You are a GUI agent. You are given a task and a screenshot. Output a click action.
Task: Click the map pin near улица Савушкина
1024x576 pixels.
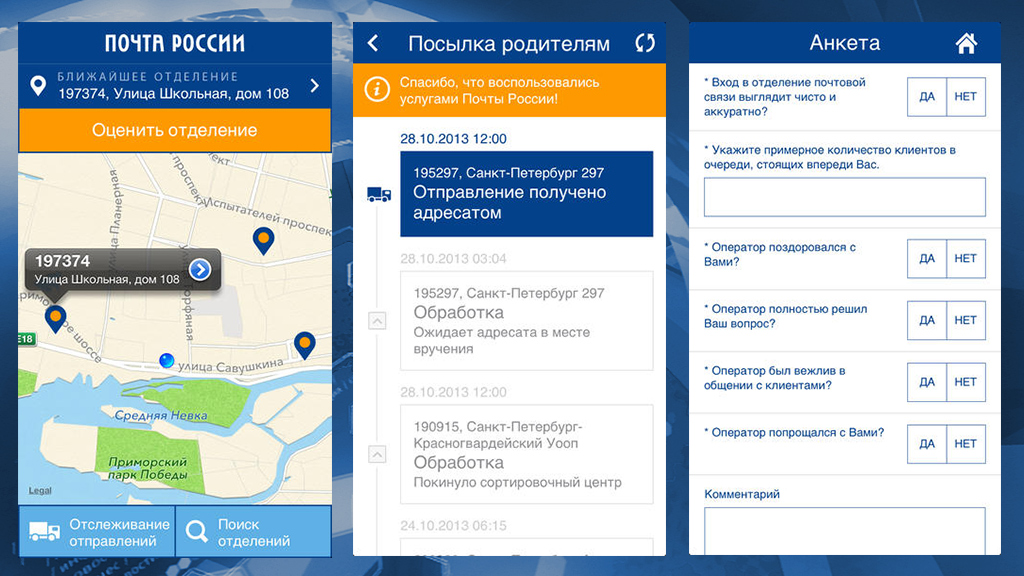point(305,345)
